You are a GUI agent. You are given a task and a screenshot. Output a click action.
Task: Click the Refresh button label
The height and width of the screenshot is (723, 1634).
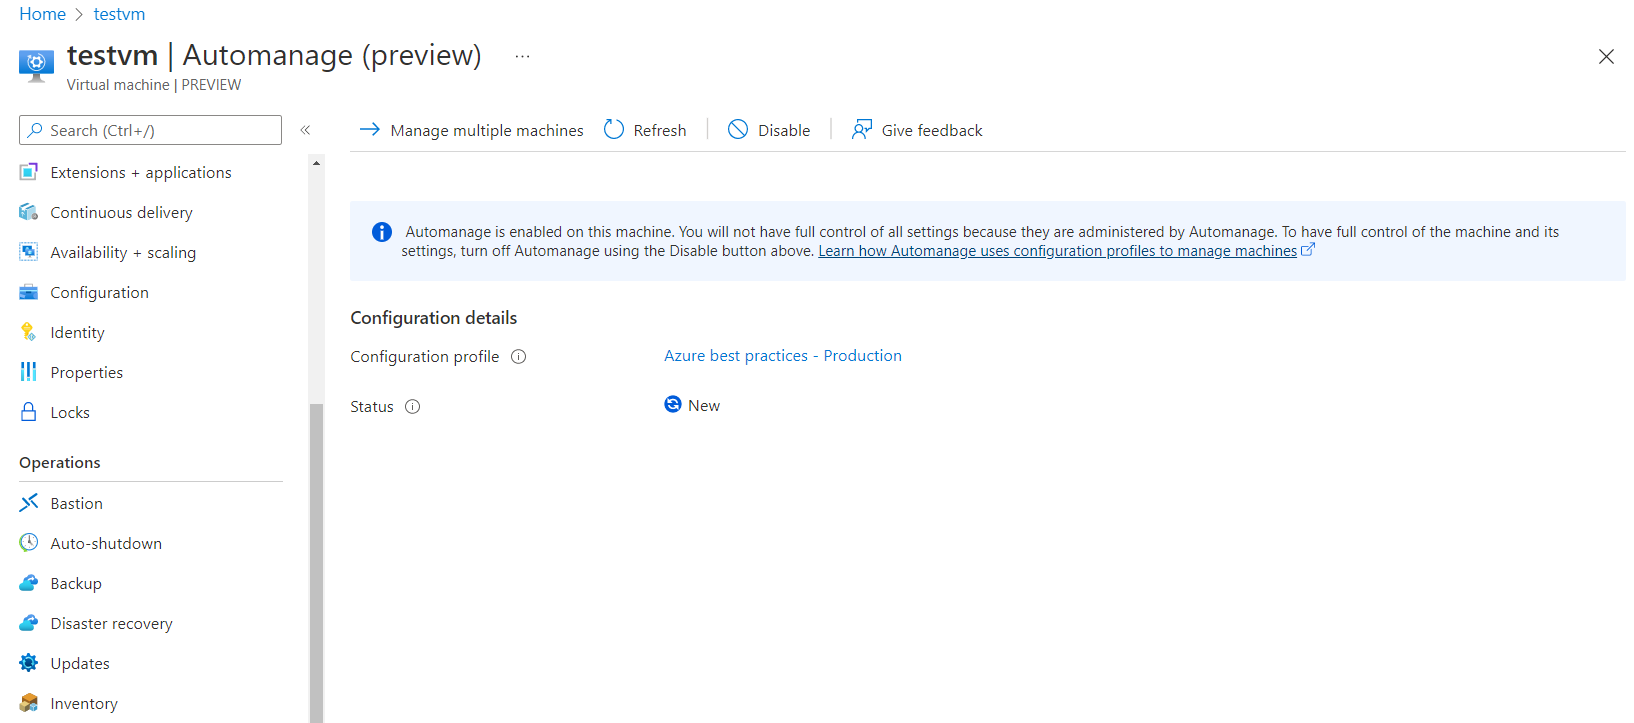(x=660, y=131)
